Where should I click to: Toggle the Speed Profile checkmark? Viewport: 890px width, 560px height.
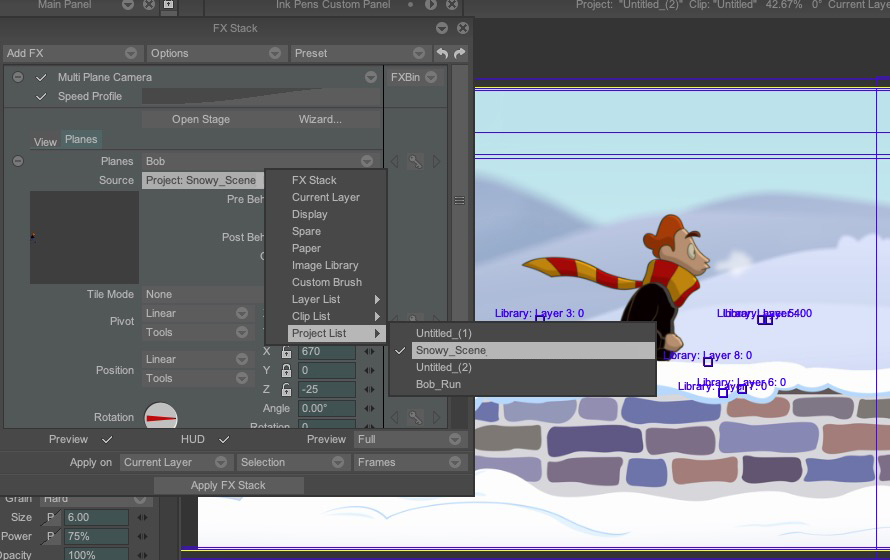coord(41,96)
